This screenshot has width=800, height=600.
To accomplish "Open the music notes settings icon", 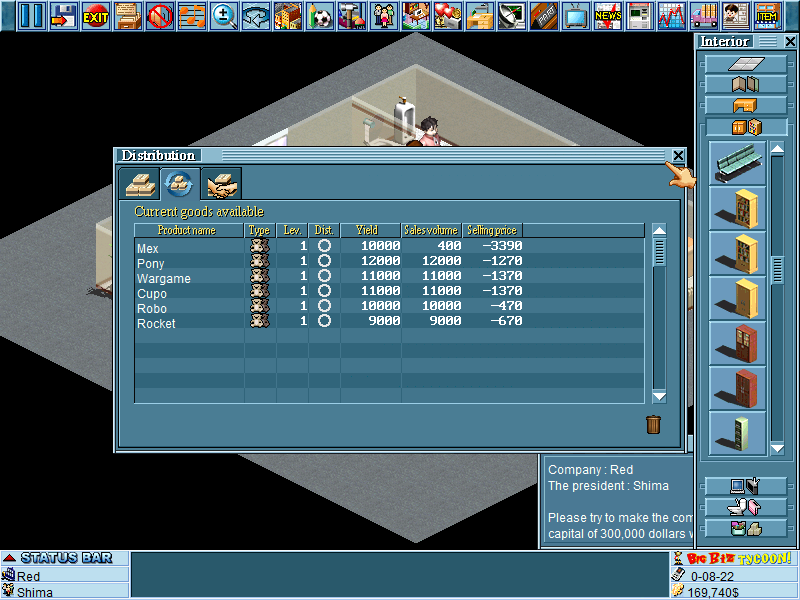I will coord(192,16).
